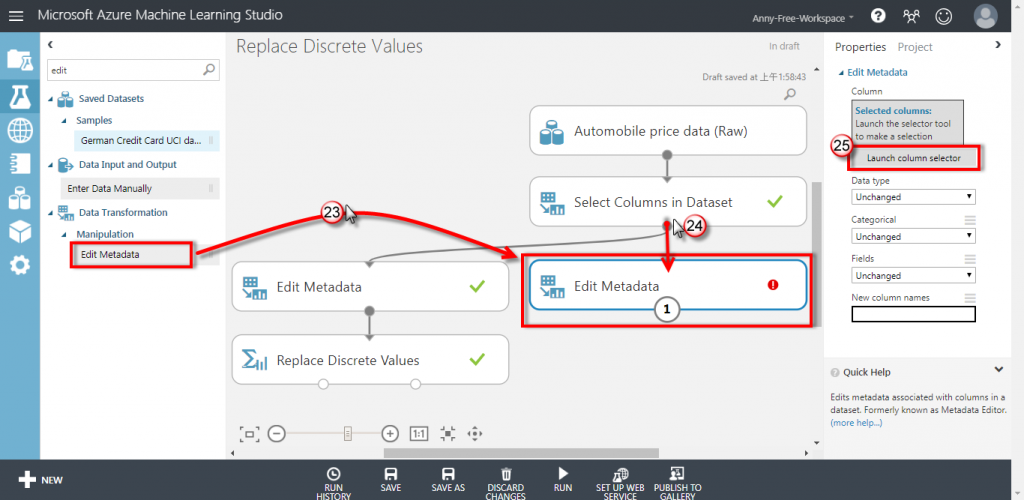Open the hamburger navigation menu

15,16
